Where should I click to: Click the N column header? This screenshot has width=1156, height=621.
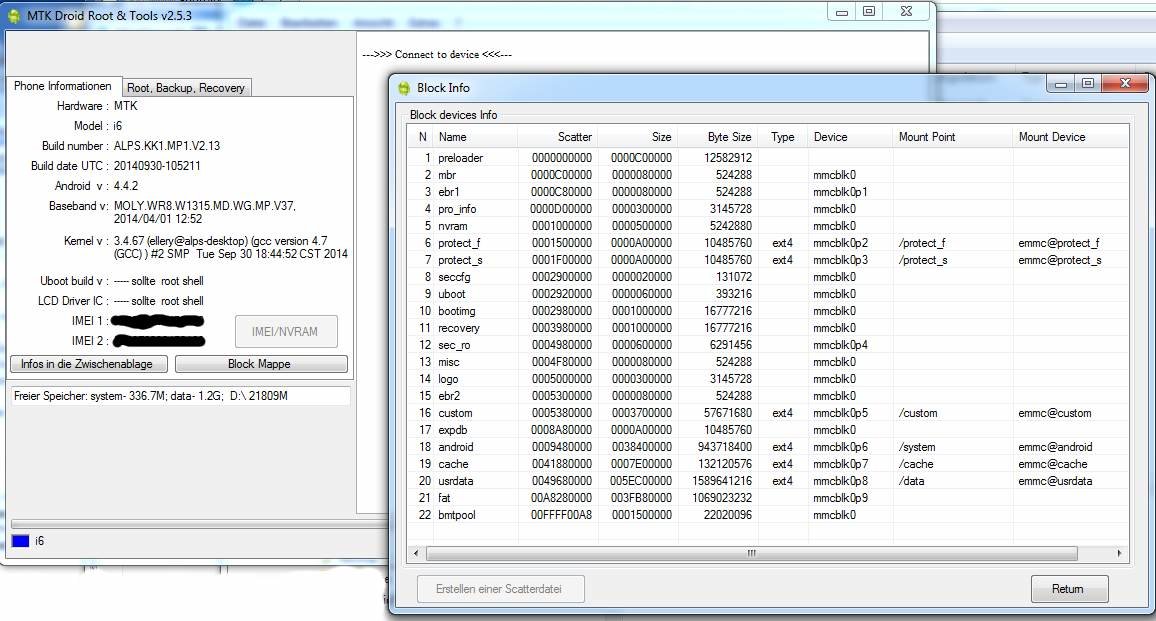(421, 137)
